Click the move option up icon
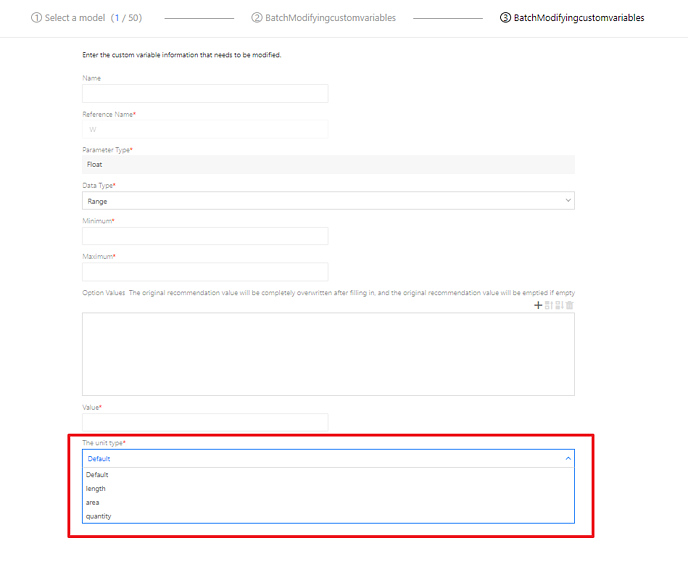Screen dimensions: 688x562 point(548,305)
